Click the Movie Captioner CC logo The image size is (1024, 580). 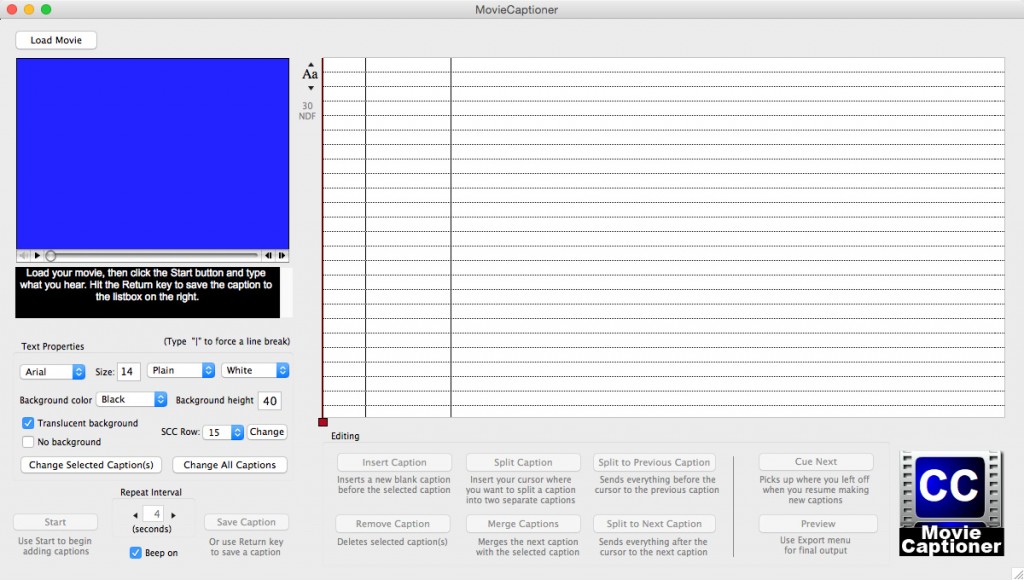[x=951, y=503]
